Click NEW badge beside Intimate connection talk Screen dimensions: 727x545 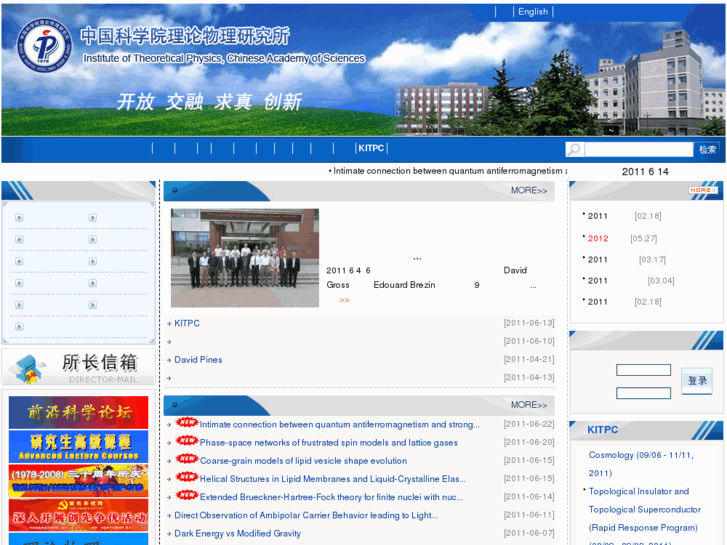(187, 423)
